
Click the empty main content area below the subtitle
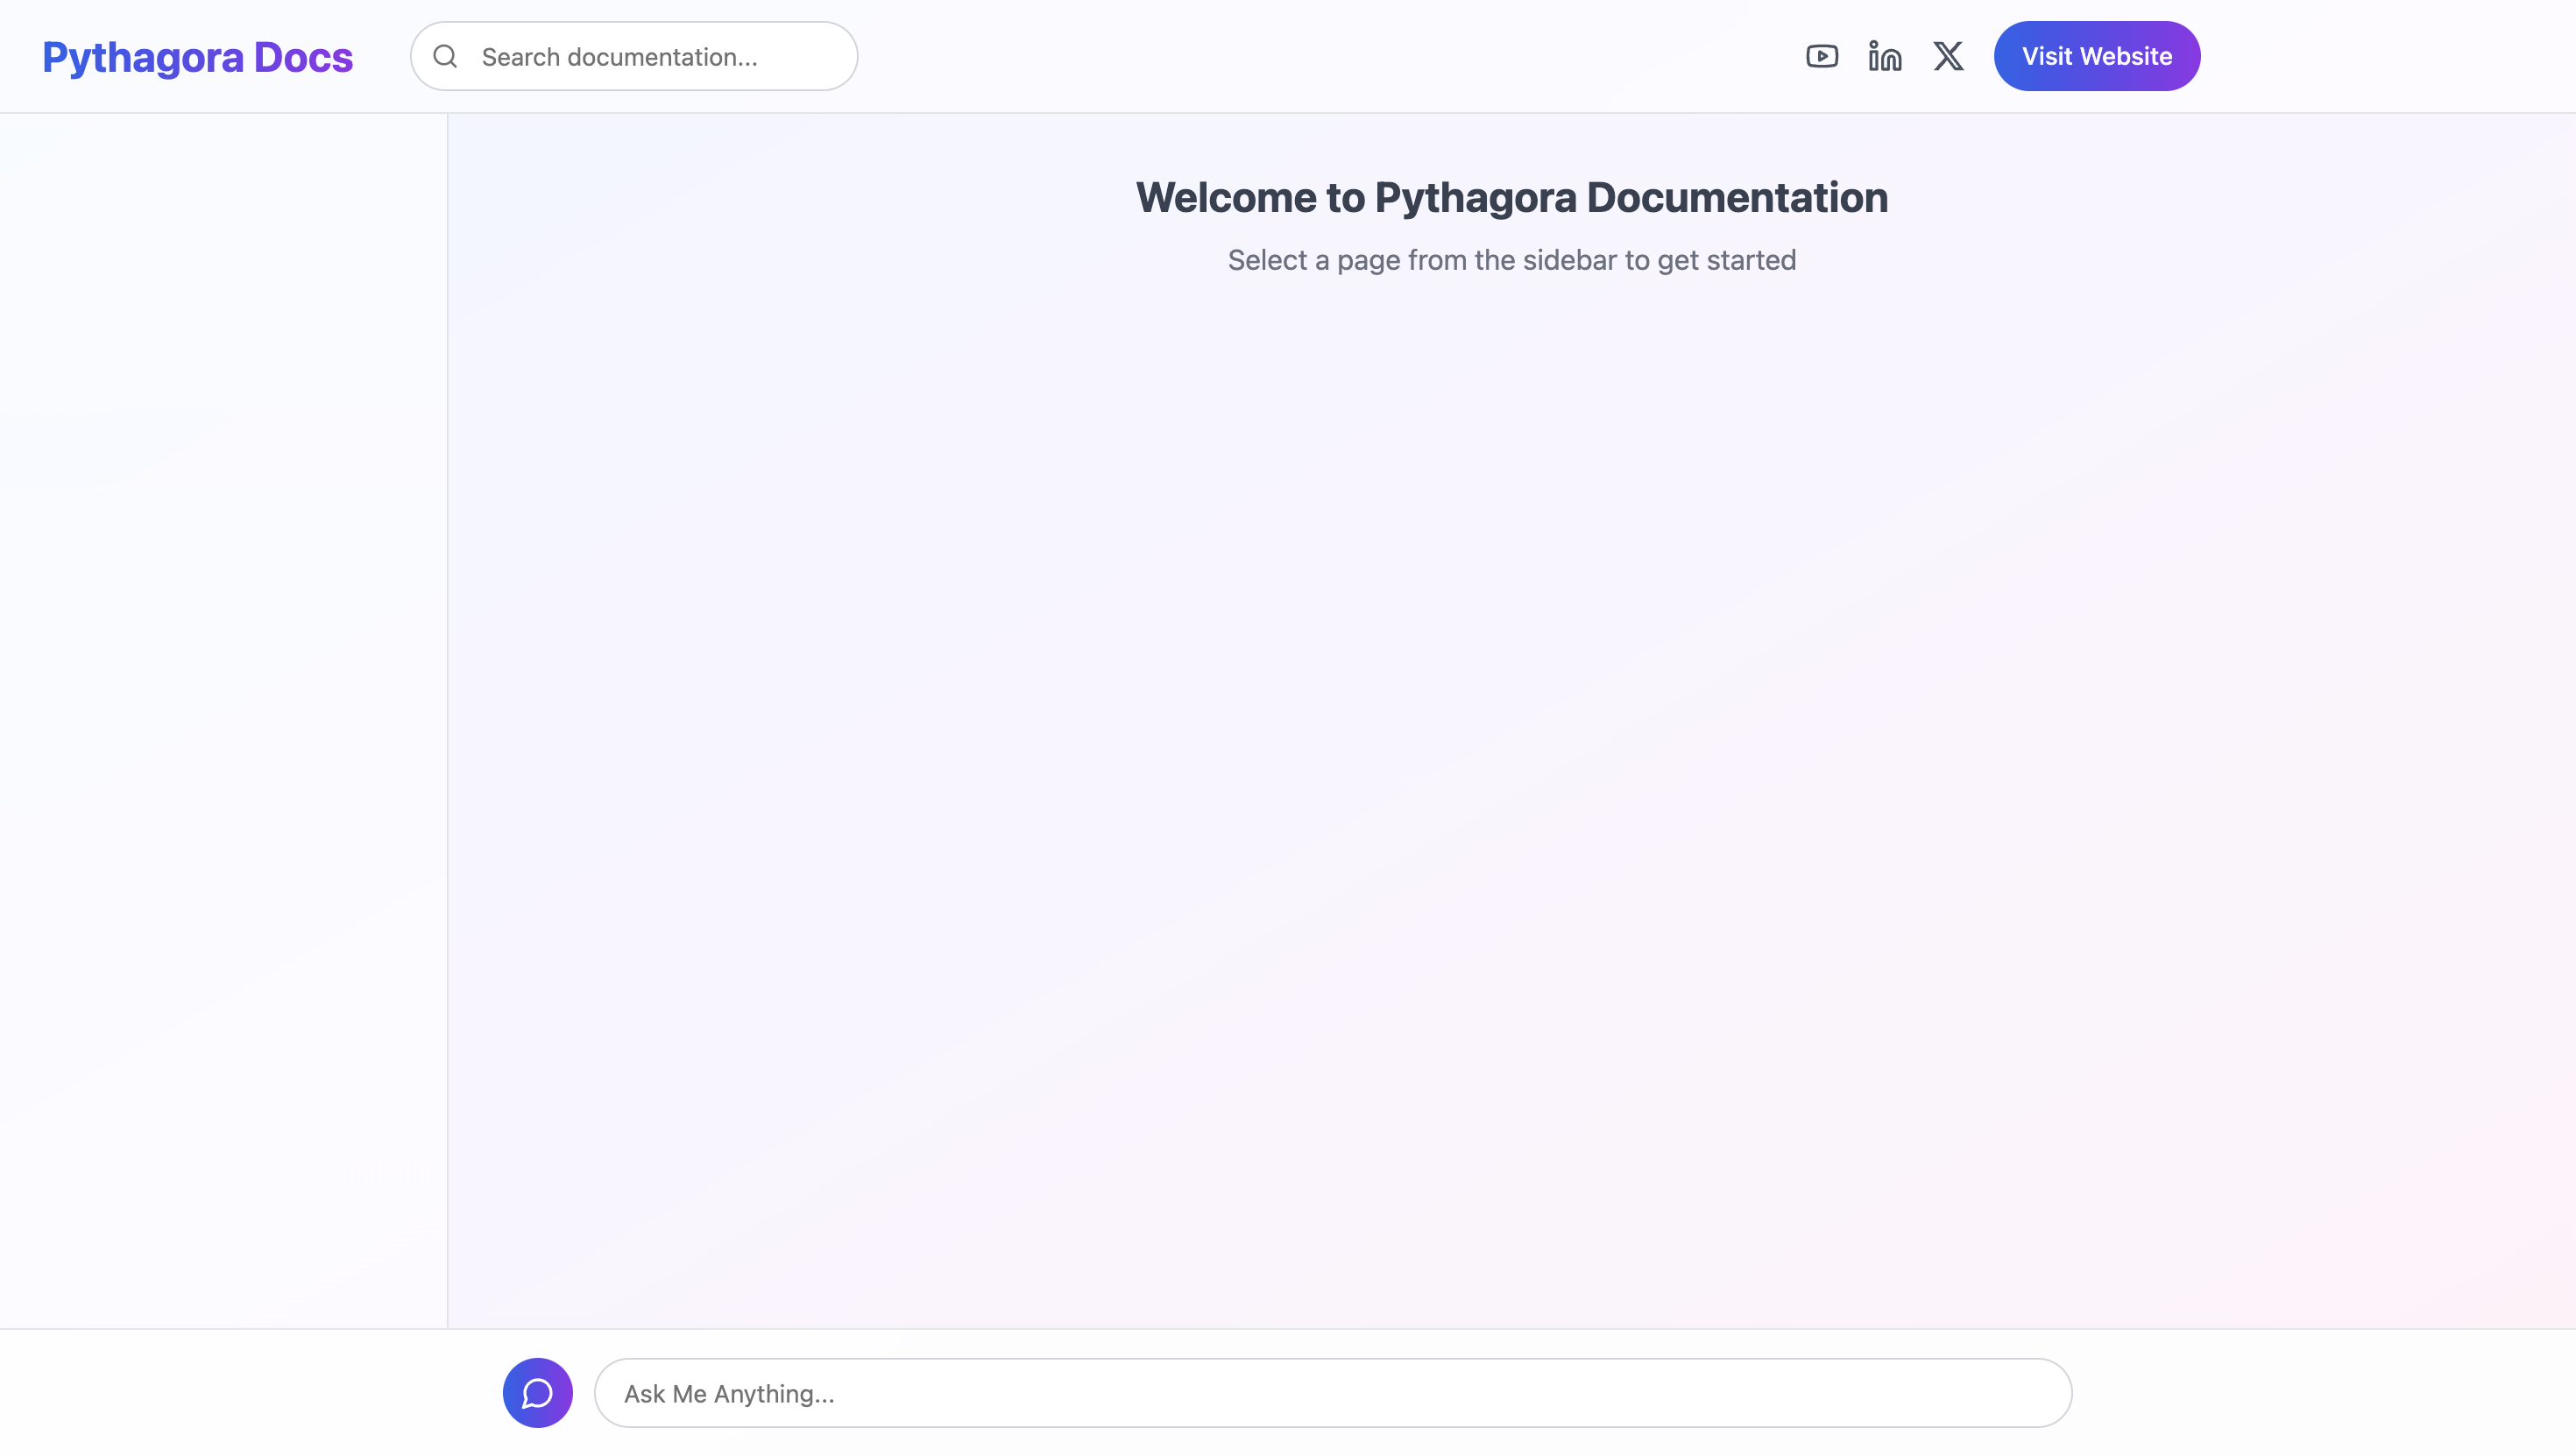point(1511,750)
